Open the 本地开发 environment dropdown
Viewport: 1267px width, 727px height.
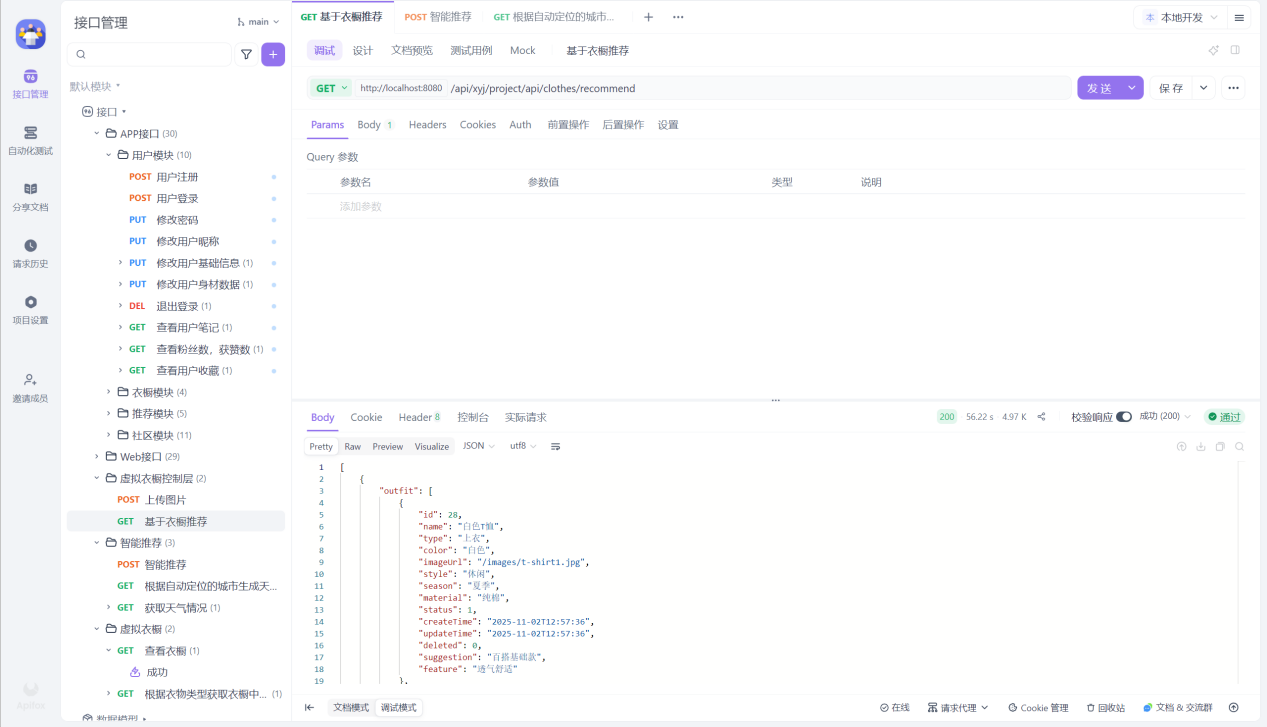(1180, 18)
